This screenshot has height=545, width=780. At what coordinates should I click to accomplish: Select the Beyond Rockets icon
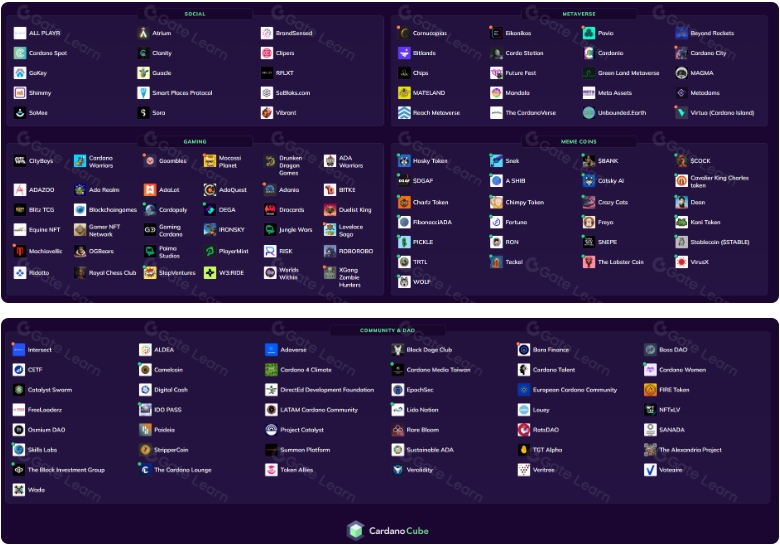682,33
